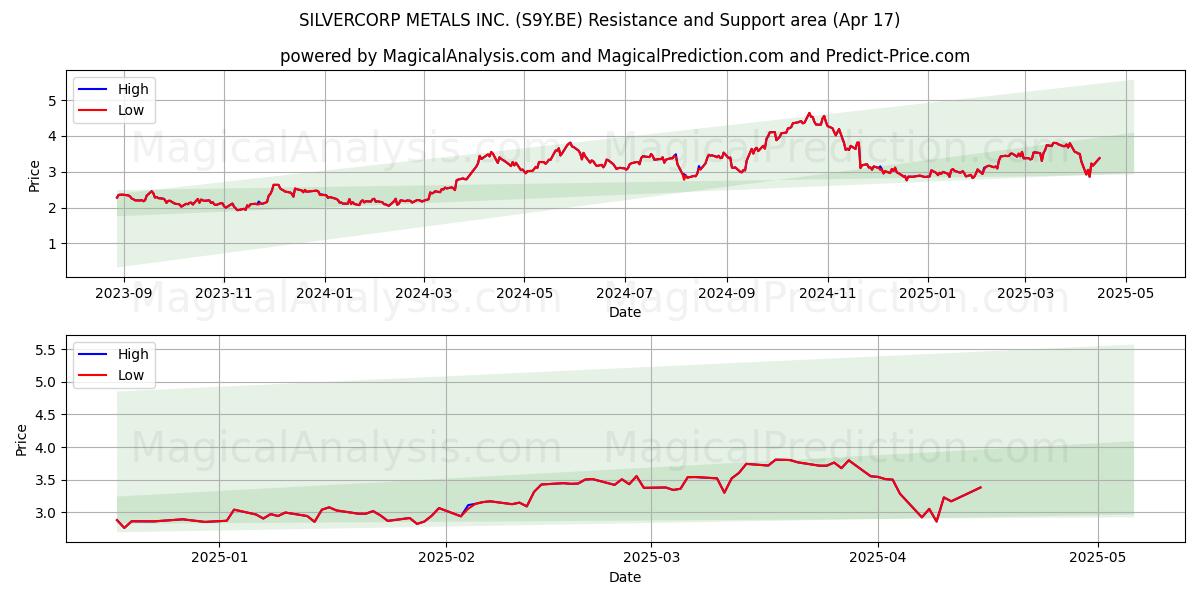
Task: Click the '2025-02' x-axis label on bottom chart
Action: 447,559
